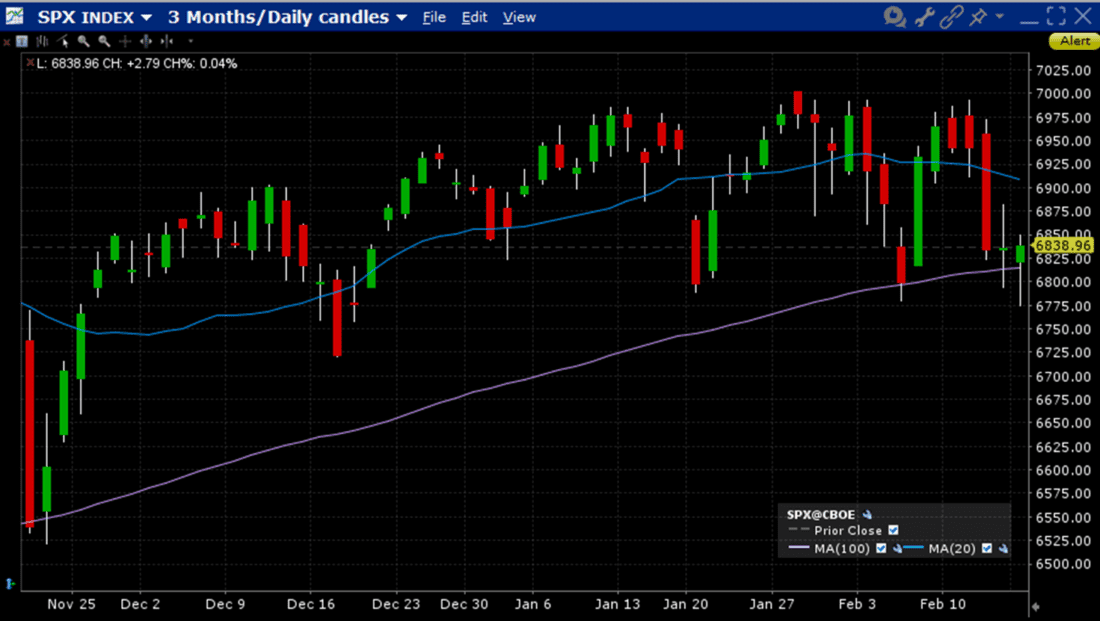Click the expand time axis icon

[x=146, y=42]
